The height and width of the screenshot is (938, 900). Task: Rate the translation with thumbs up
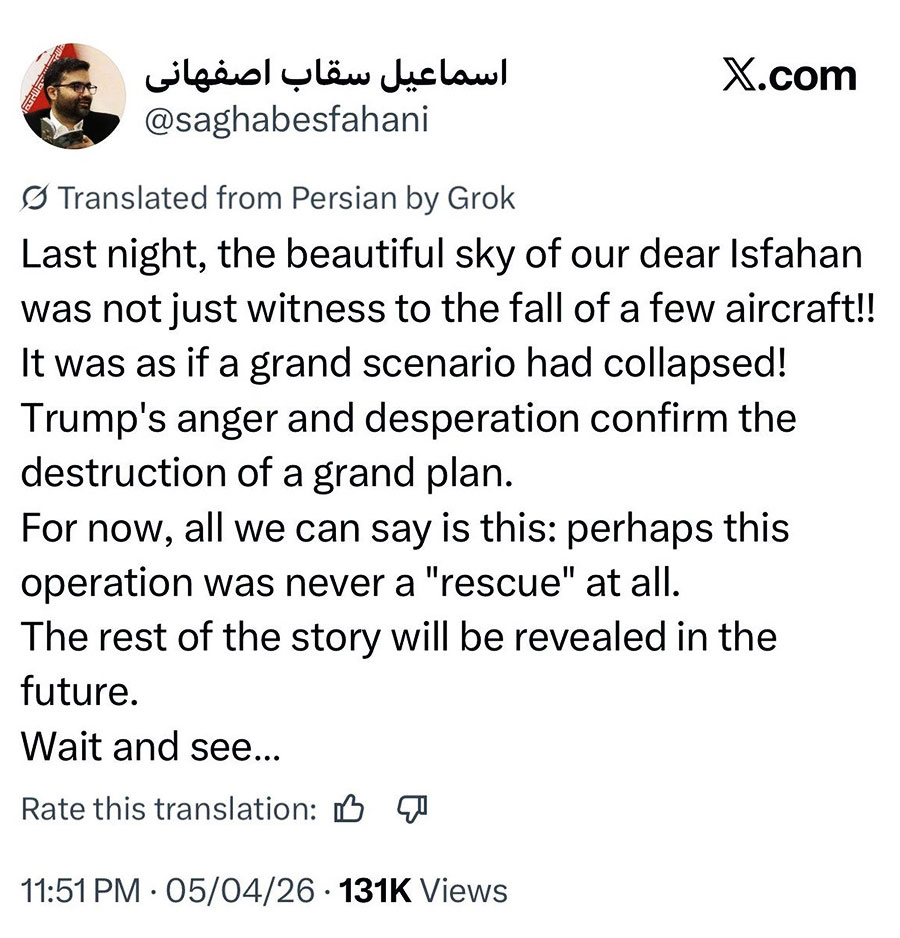point(350,808)
